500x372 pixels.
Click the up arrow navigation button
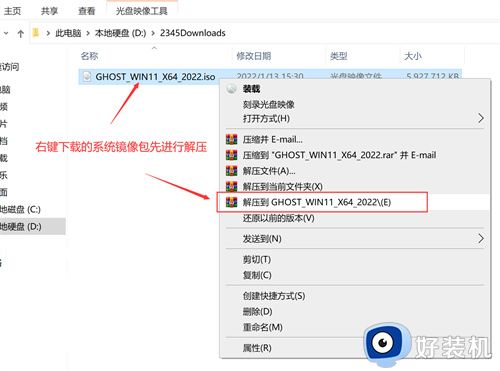click(21, 33)
